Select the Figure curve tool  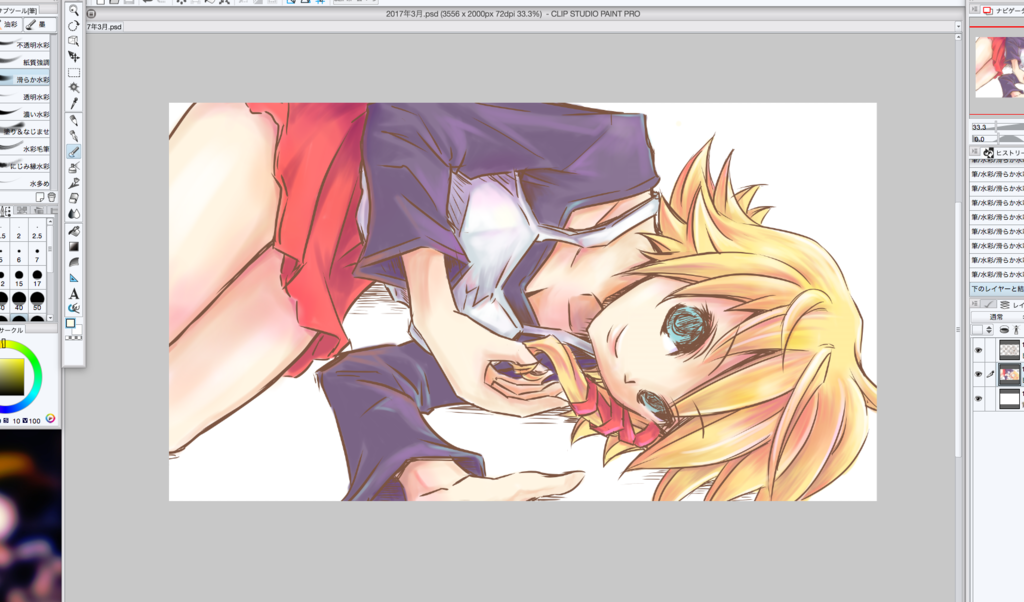74,262
